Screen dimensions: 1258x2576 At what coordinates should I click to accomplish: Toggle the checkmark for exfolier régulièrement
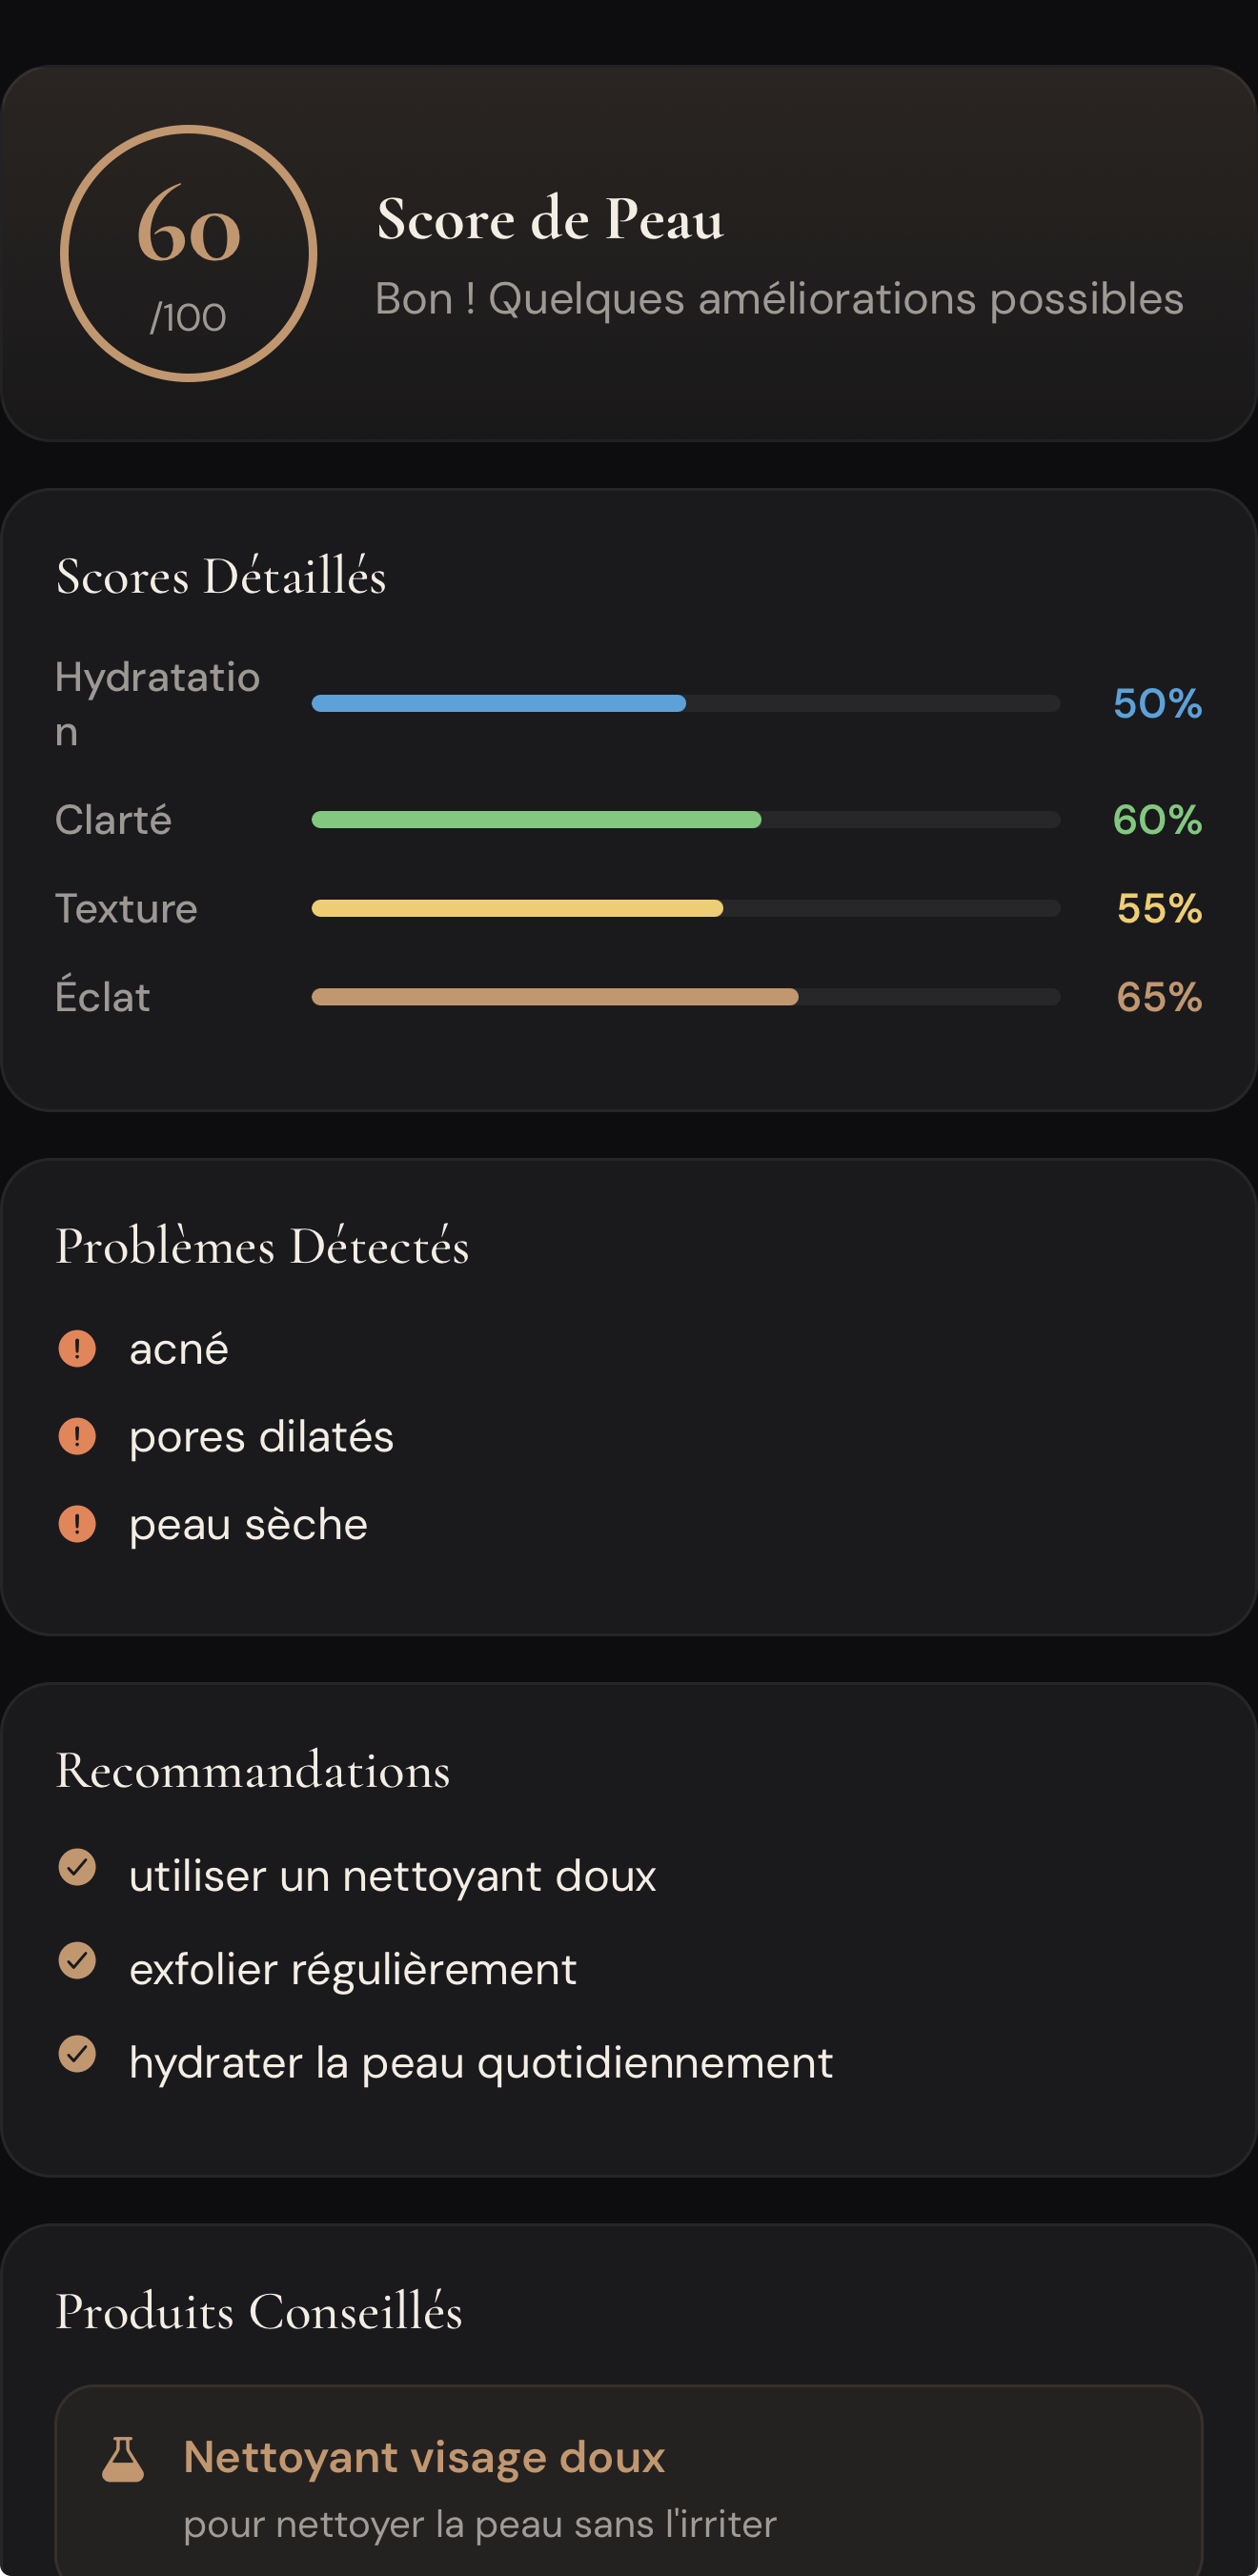pyautogui.click(x=77, y=1960)
